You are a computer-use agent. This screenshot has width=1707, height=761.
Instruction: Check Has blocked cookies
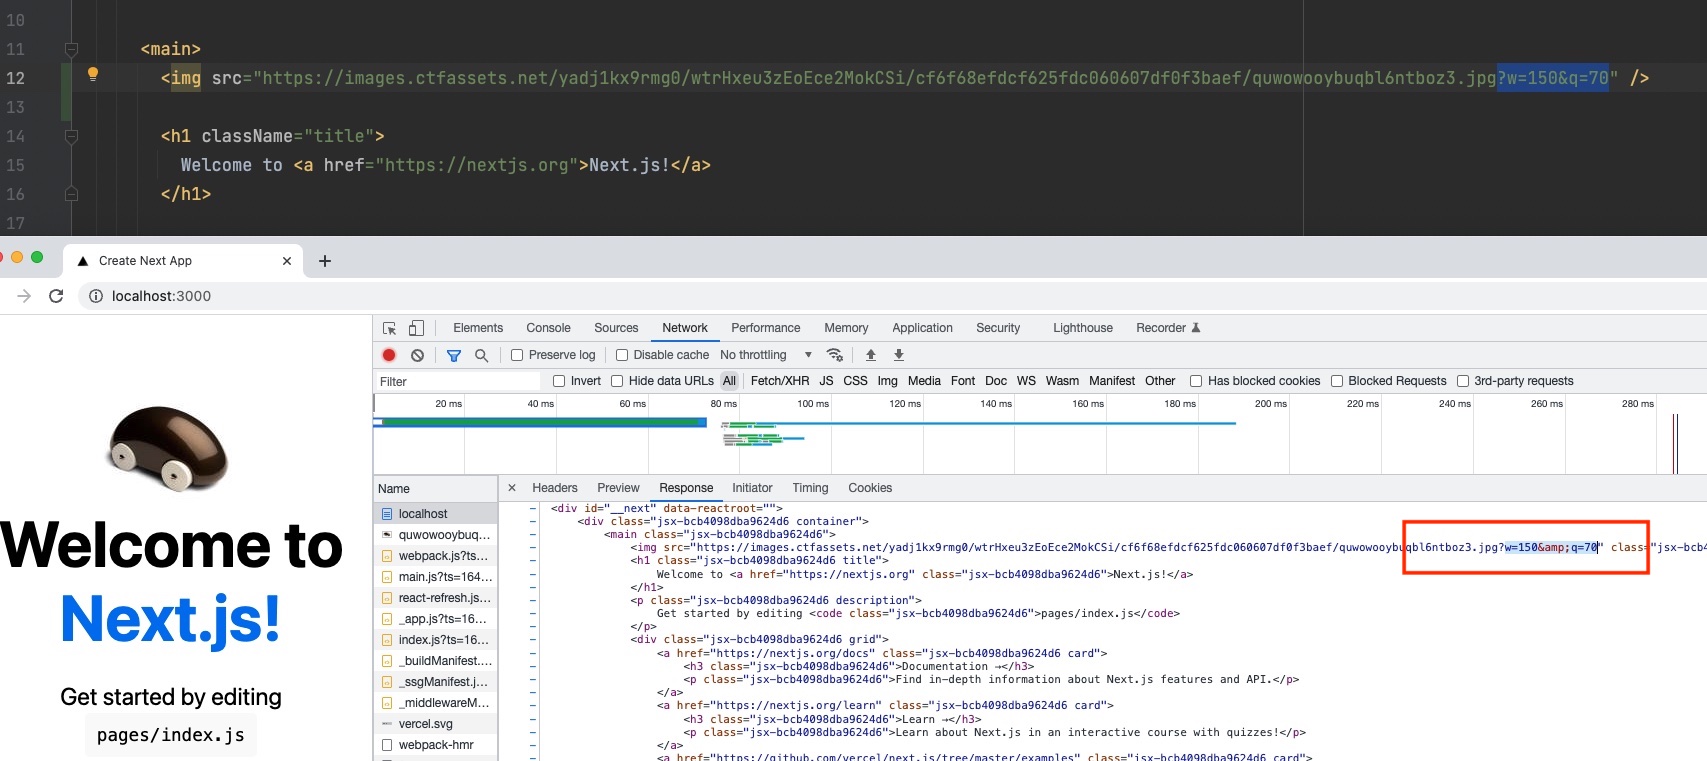pyautogui.click(x=1196, y=381)
